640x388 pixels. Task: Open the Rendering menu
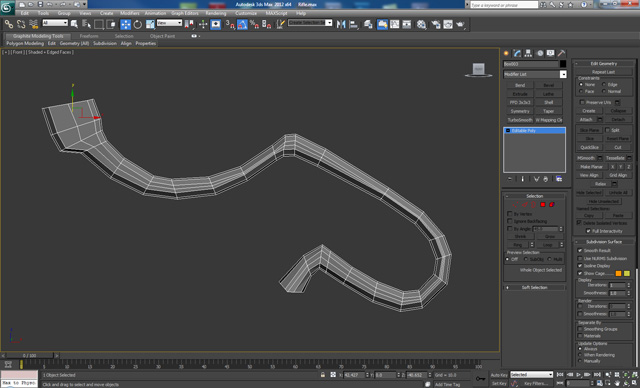tap(216, 13)
